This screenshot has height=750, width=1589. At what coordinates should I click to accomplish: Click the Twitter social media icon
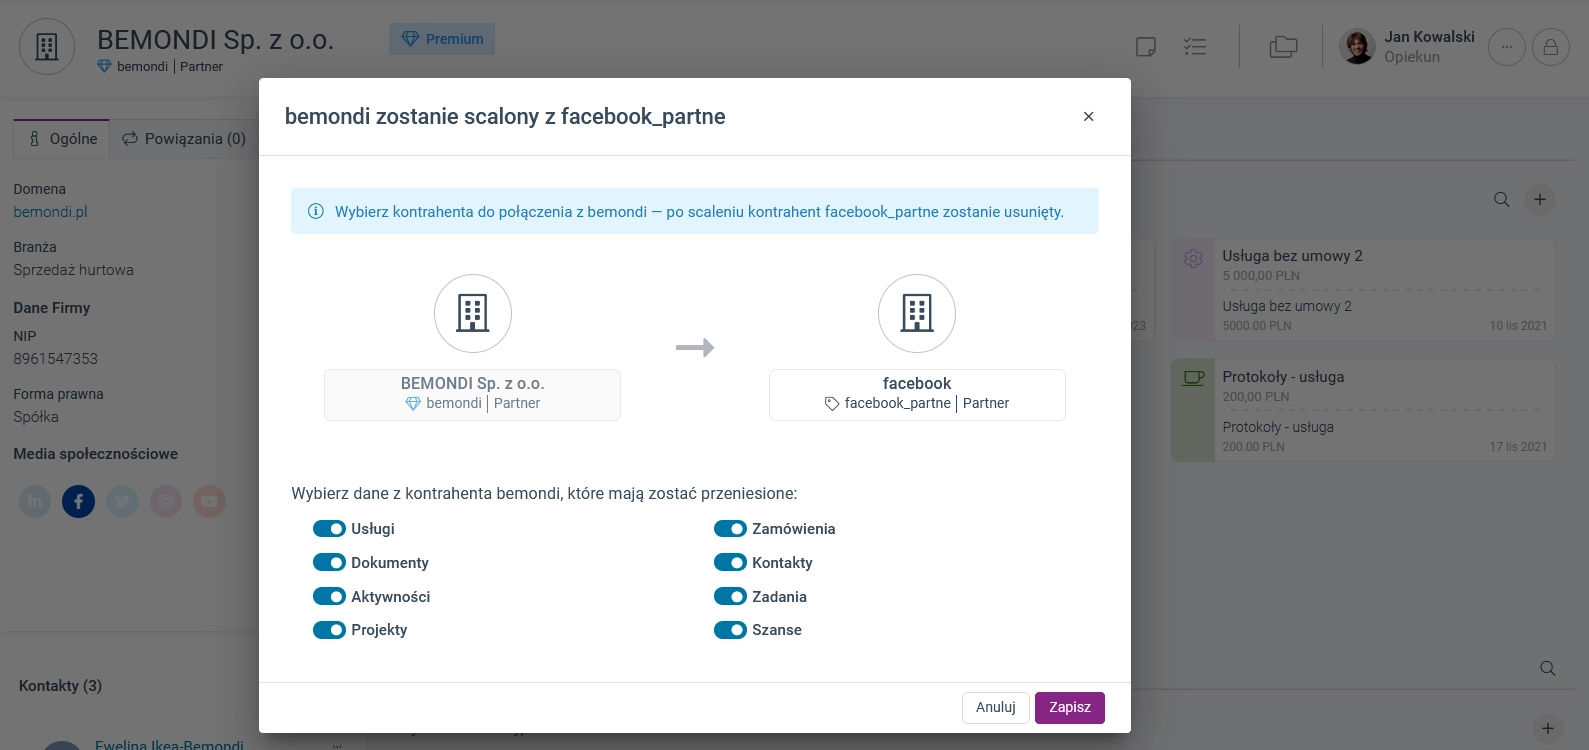coord(123,501)
